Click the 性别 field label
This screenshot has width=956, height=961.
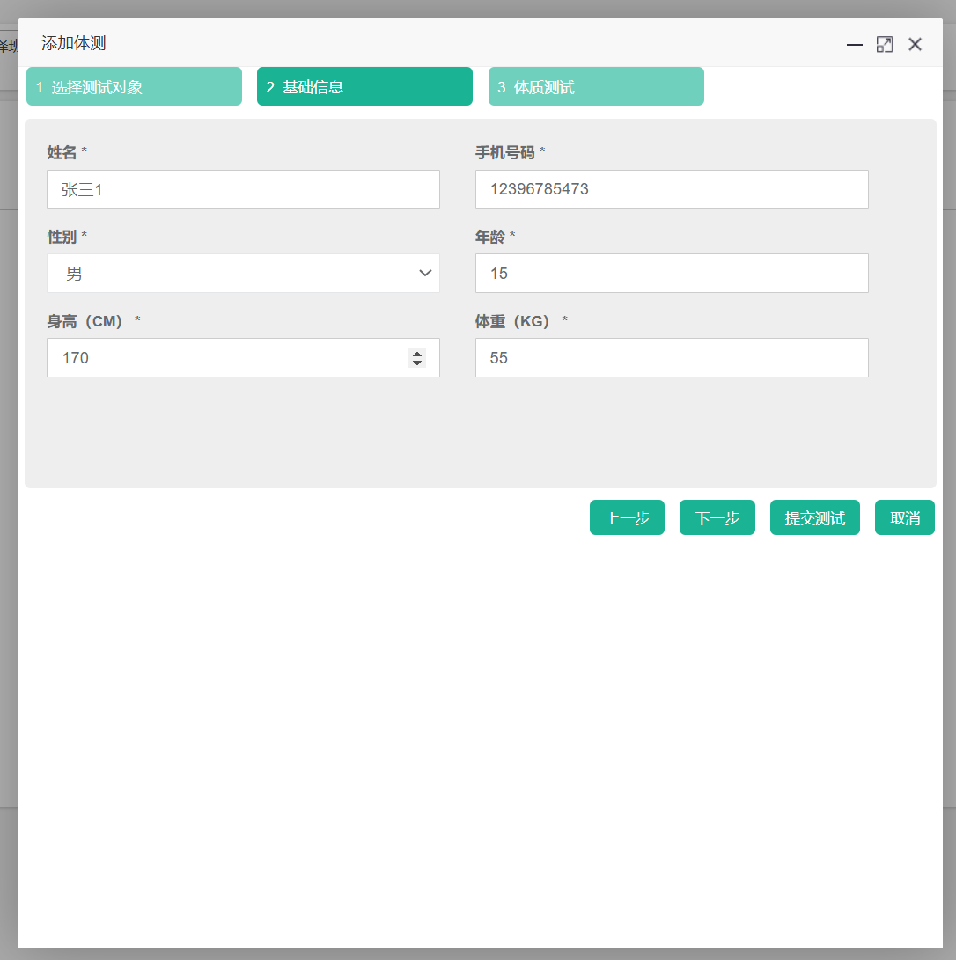(x=62, y=236)
